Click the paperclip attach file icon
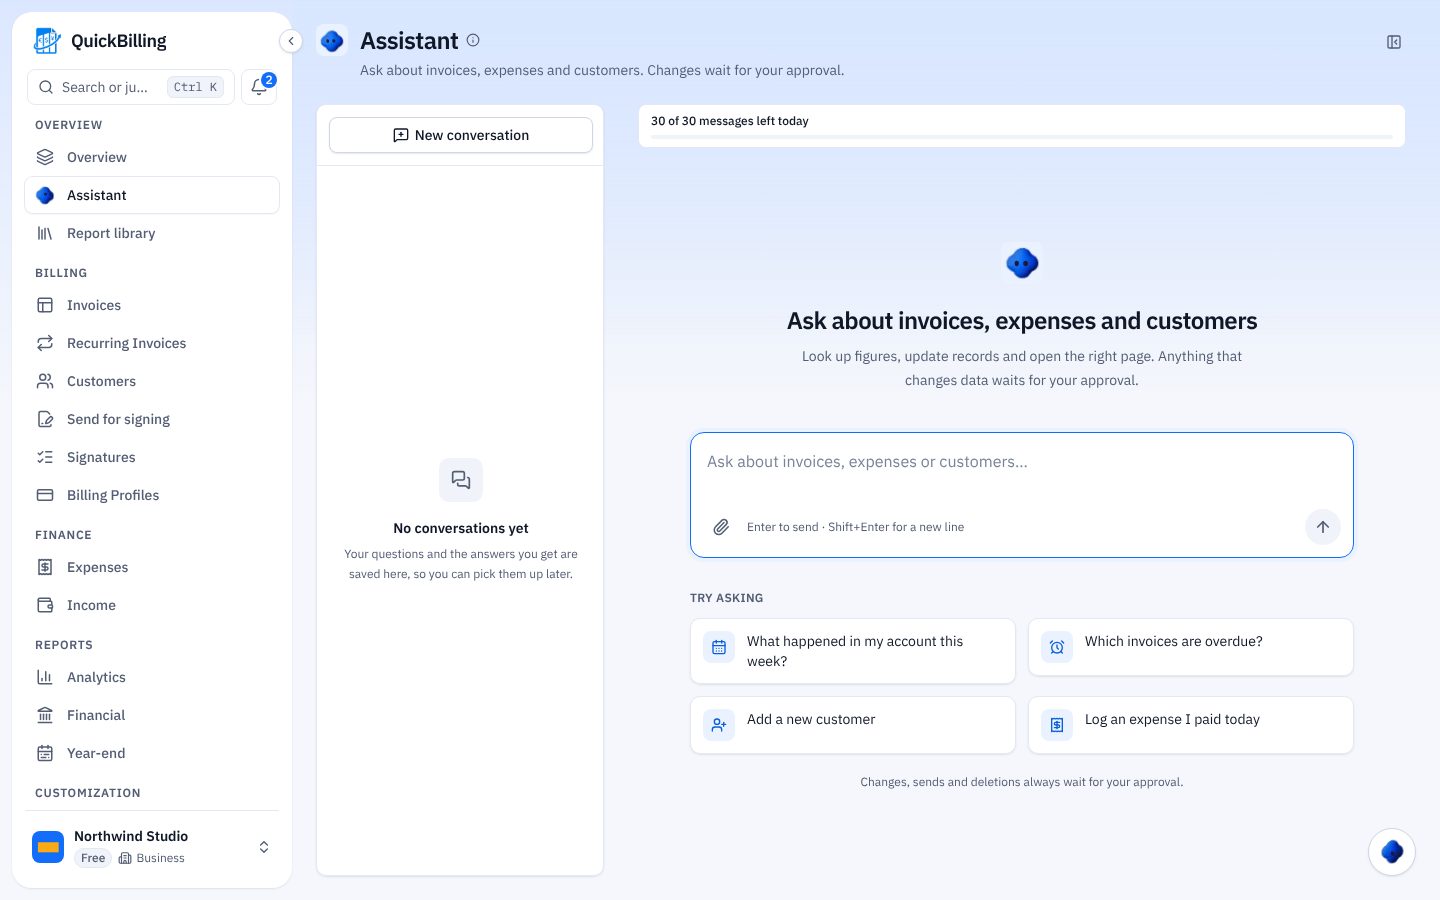The image size is (1440, 900). tap(721, 527)
